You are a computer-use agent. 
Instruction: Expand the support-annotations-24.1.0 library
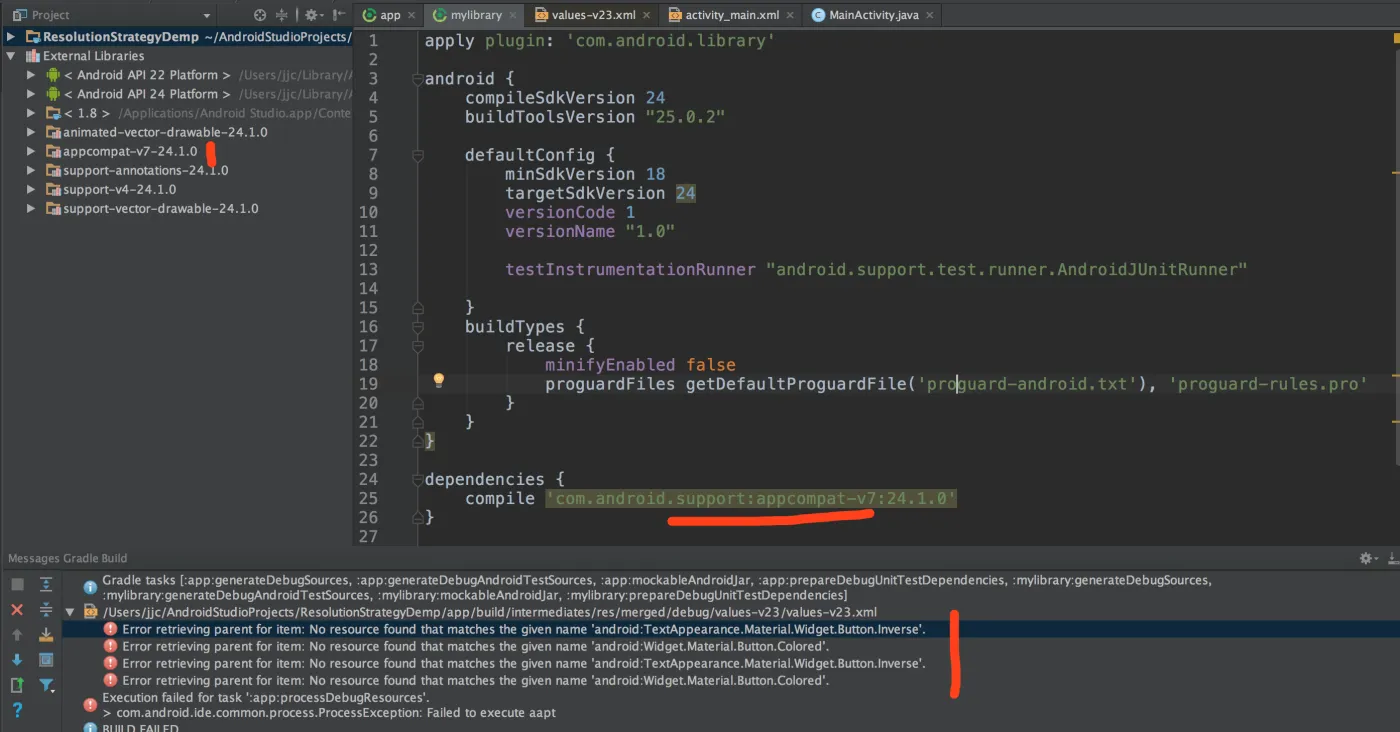coord(31,170)
